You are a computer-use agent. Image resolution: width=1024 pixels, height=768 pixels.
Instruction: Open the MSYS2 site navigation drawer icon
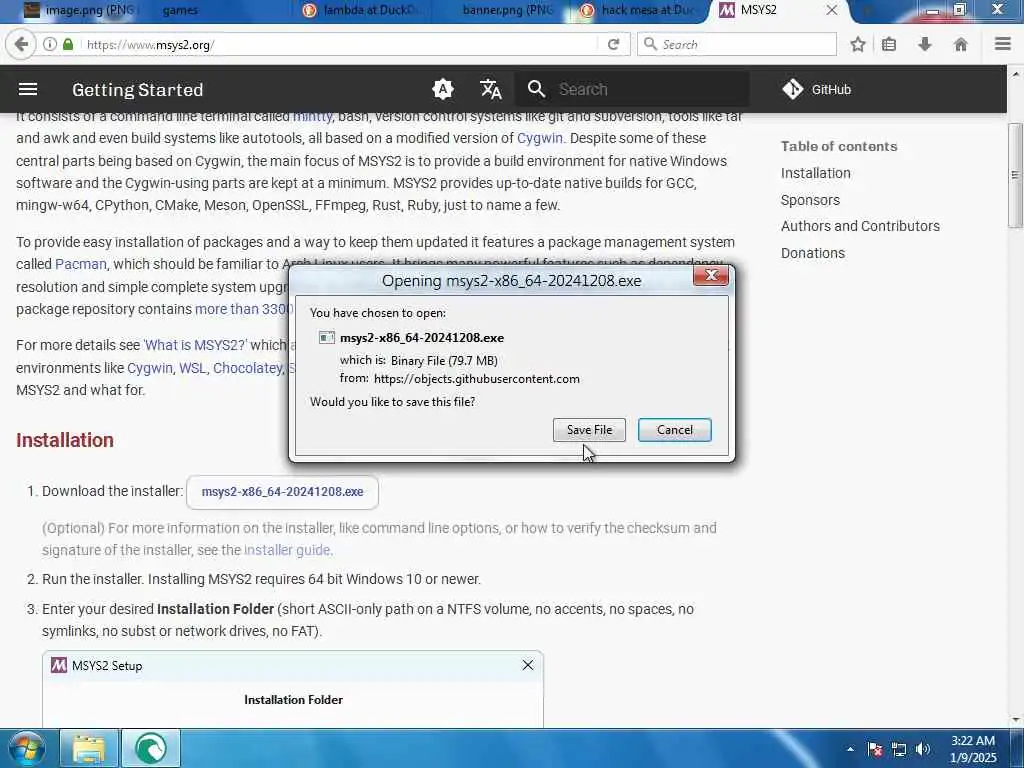tap(27, 89)
